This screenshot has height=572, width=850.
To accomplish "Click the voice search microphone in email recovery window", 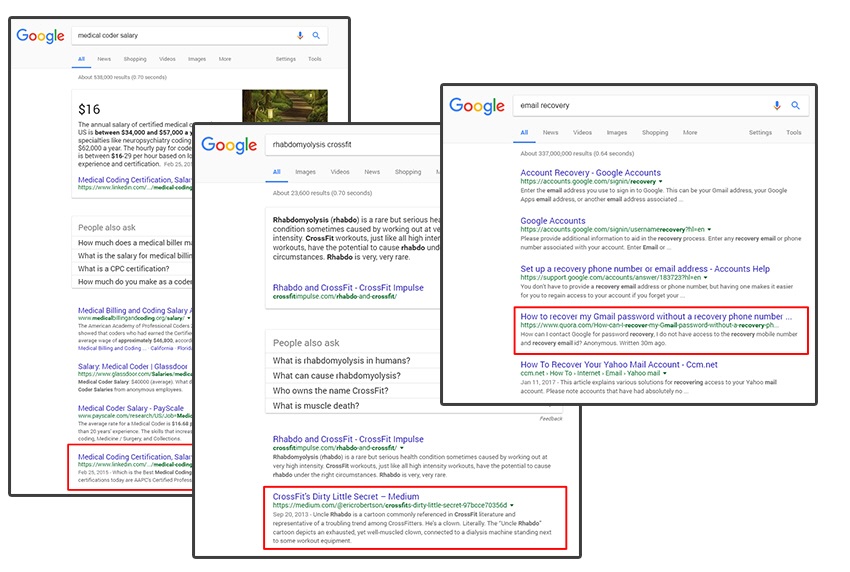I will [777, 105].
